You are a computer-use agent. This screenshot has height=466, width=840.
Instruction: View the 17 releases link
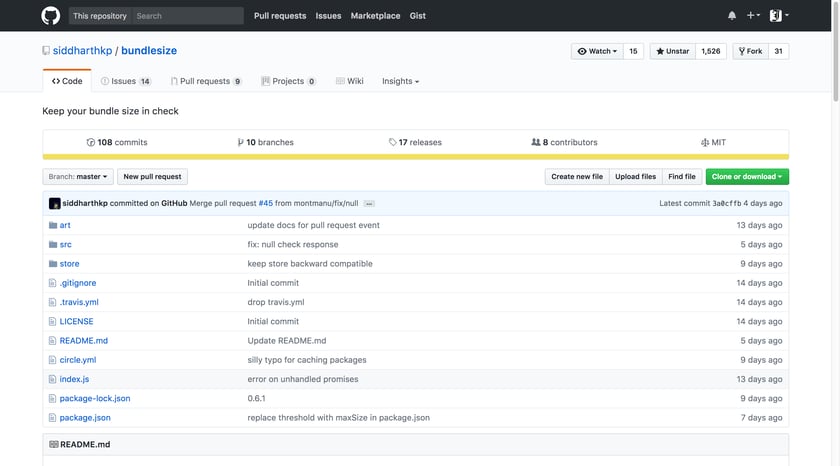point(415,142)
